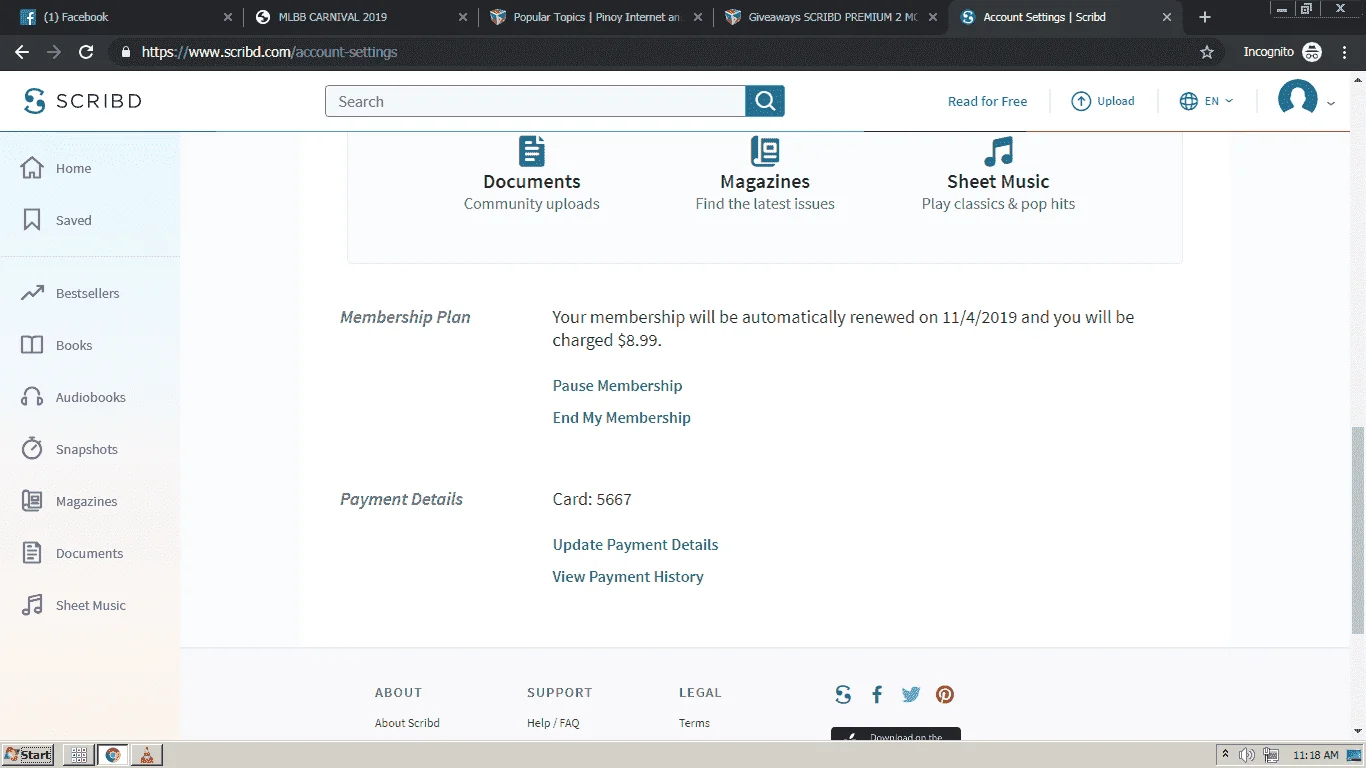1366x768 pixels.
Task: Reload the page with the browser refresh button
Action: coord(86,52)
